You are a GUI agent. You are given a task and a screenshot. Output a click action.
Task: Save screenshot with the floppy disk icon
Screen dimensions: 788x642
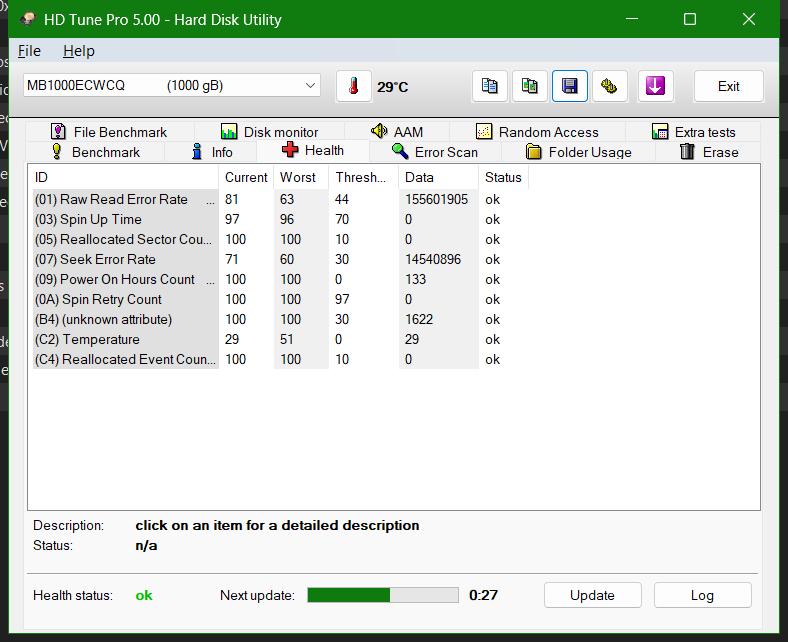tap(570, 86)
